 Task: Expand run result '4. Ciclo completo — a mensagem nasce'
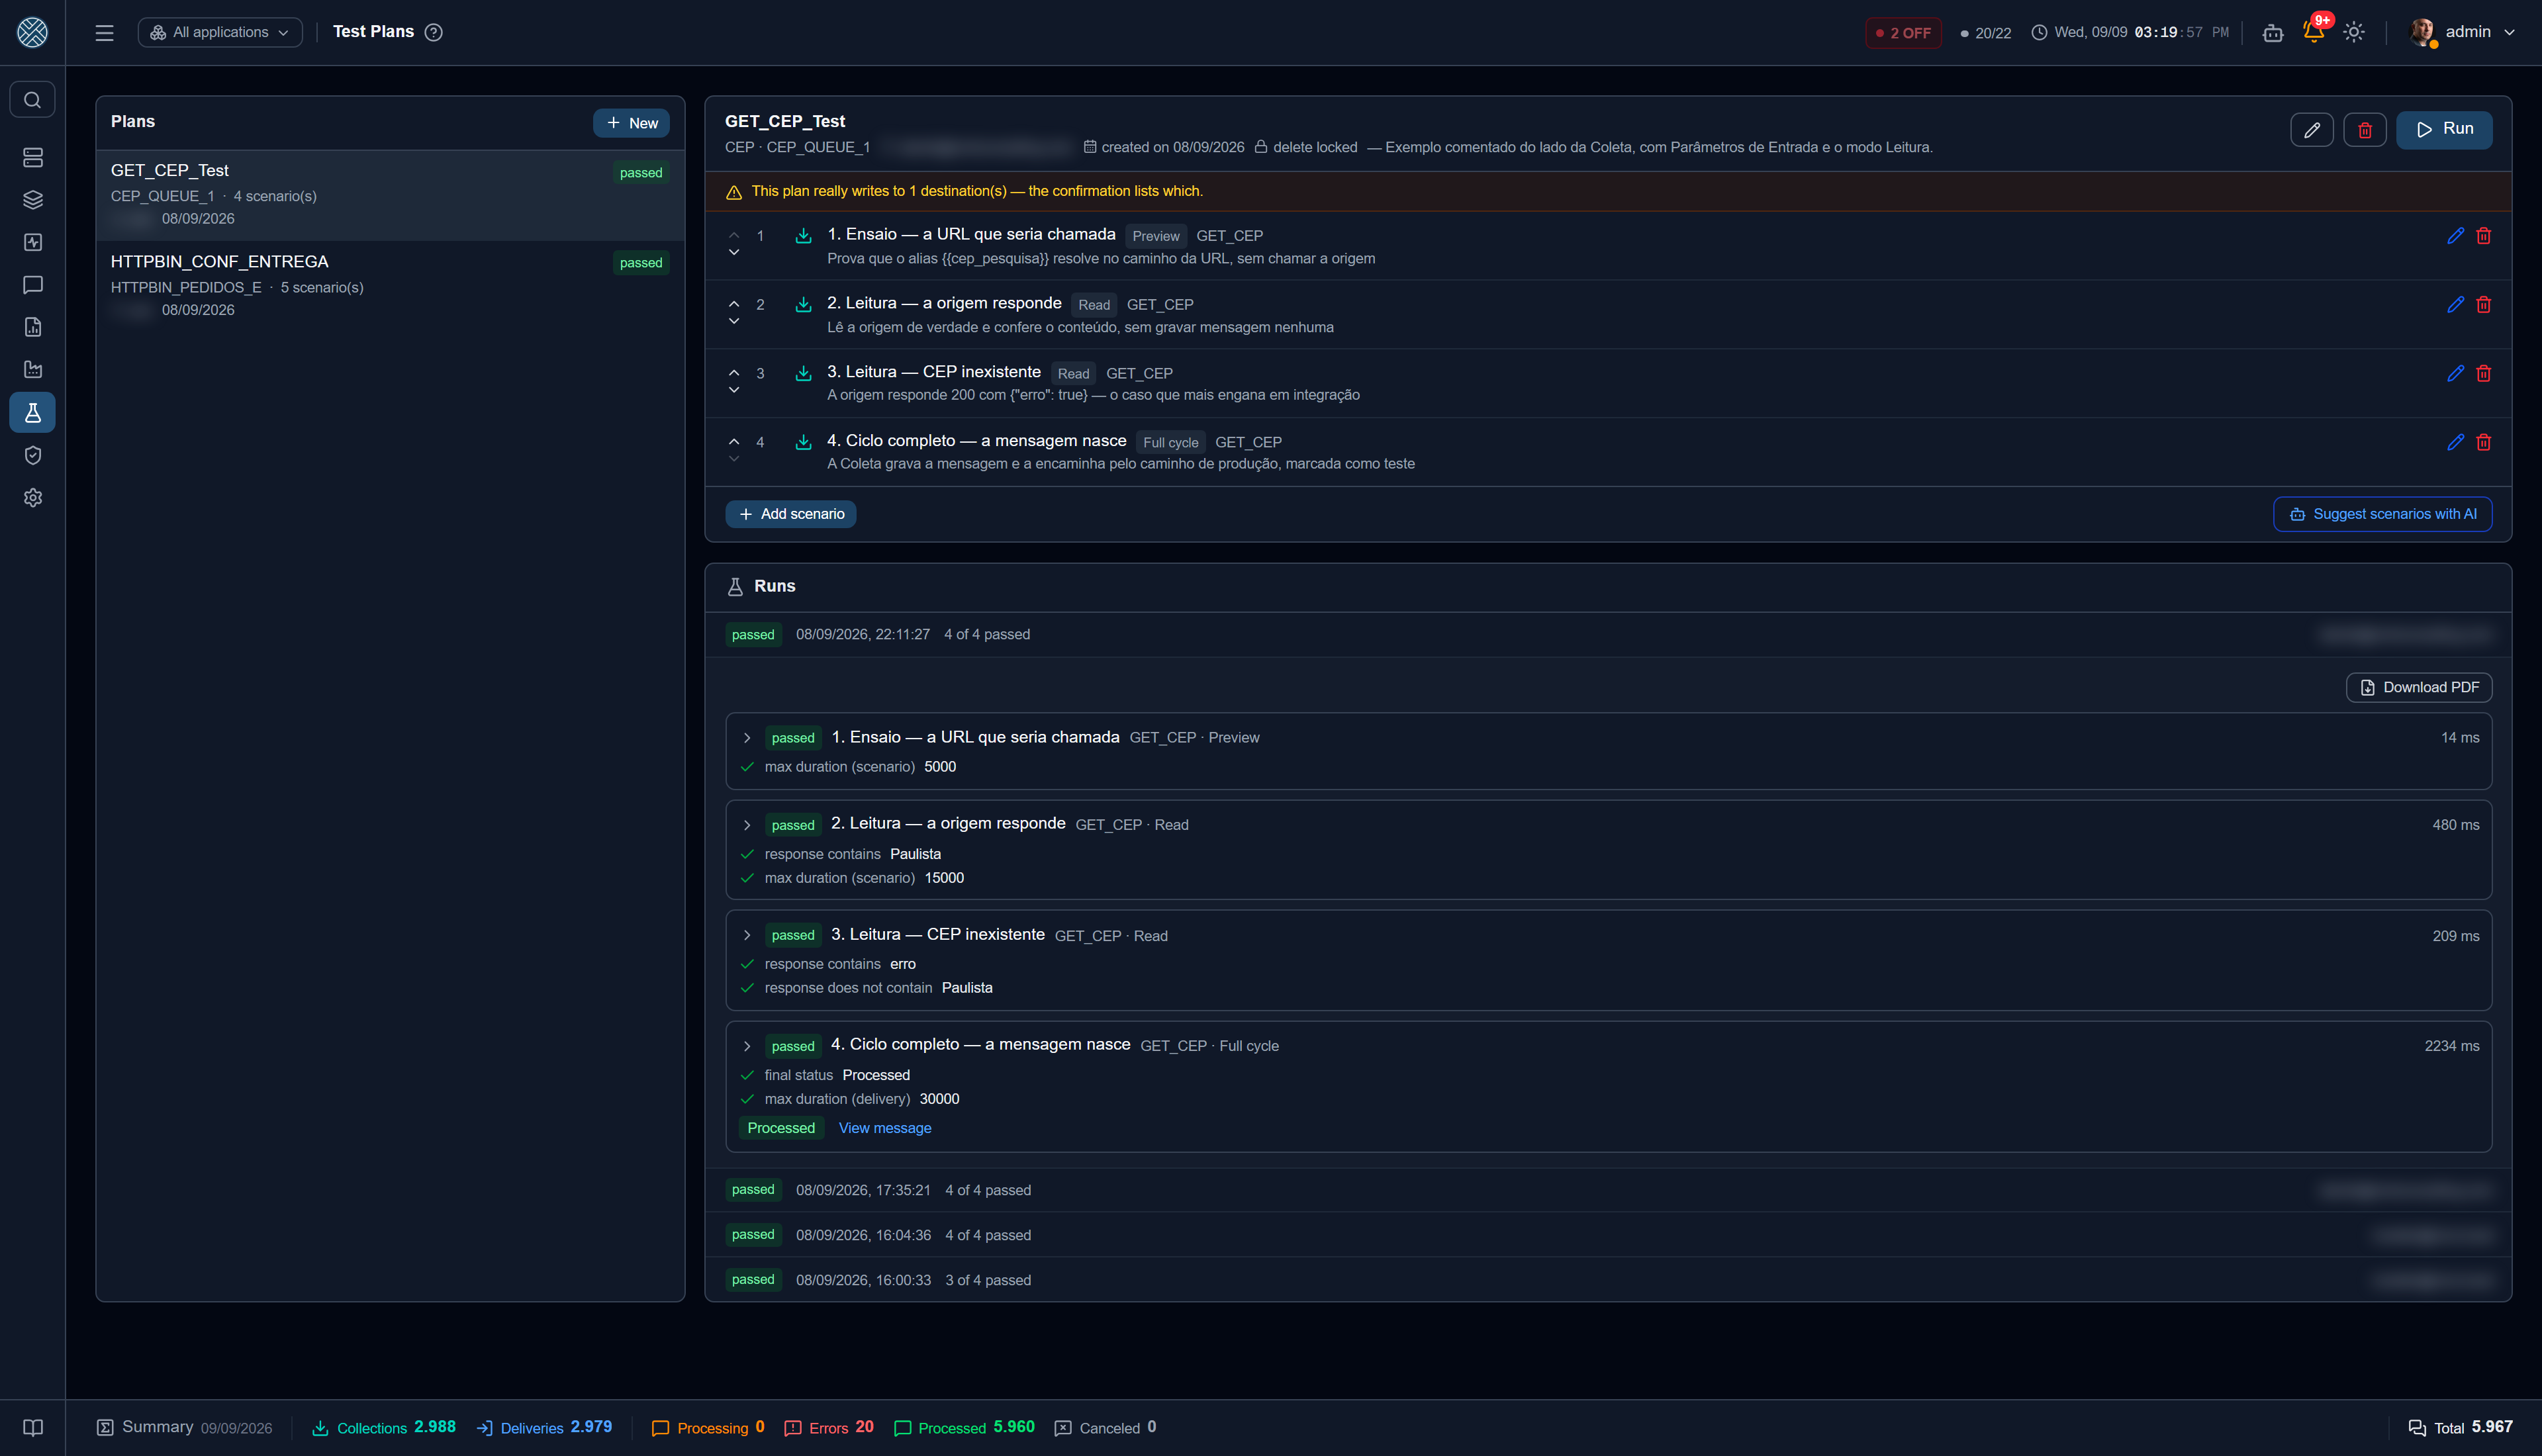(x=746, y=1046)
